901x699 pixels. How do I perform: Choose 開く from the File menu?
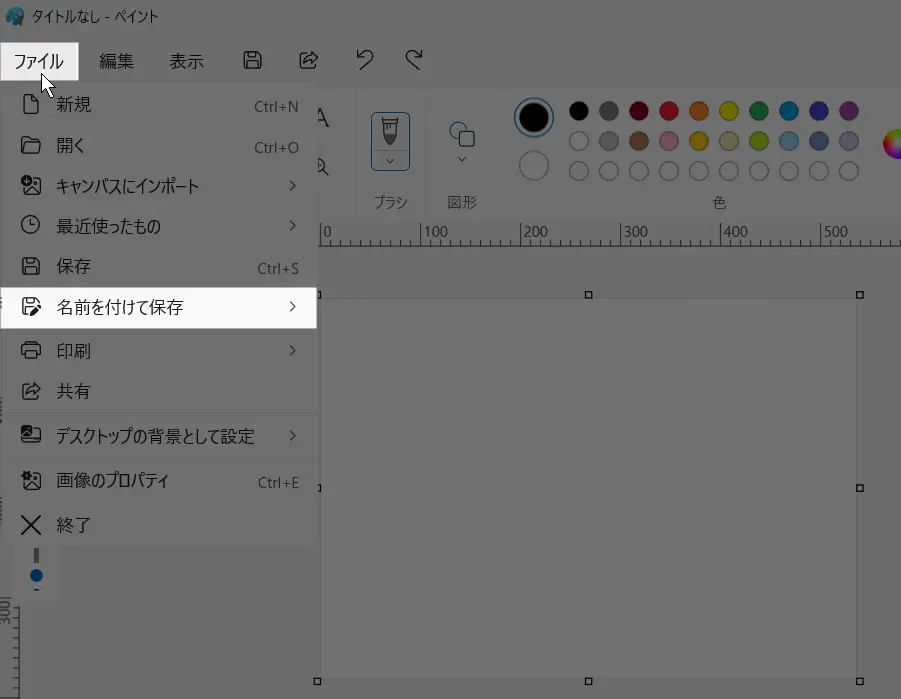coord(159,146)
